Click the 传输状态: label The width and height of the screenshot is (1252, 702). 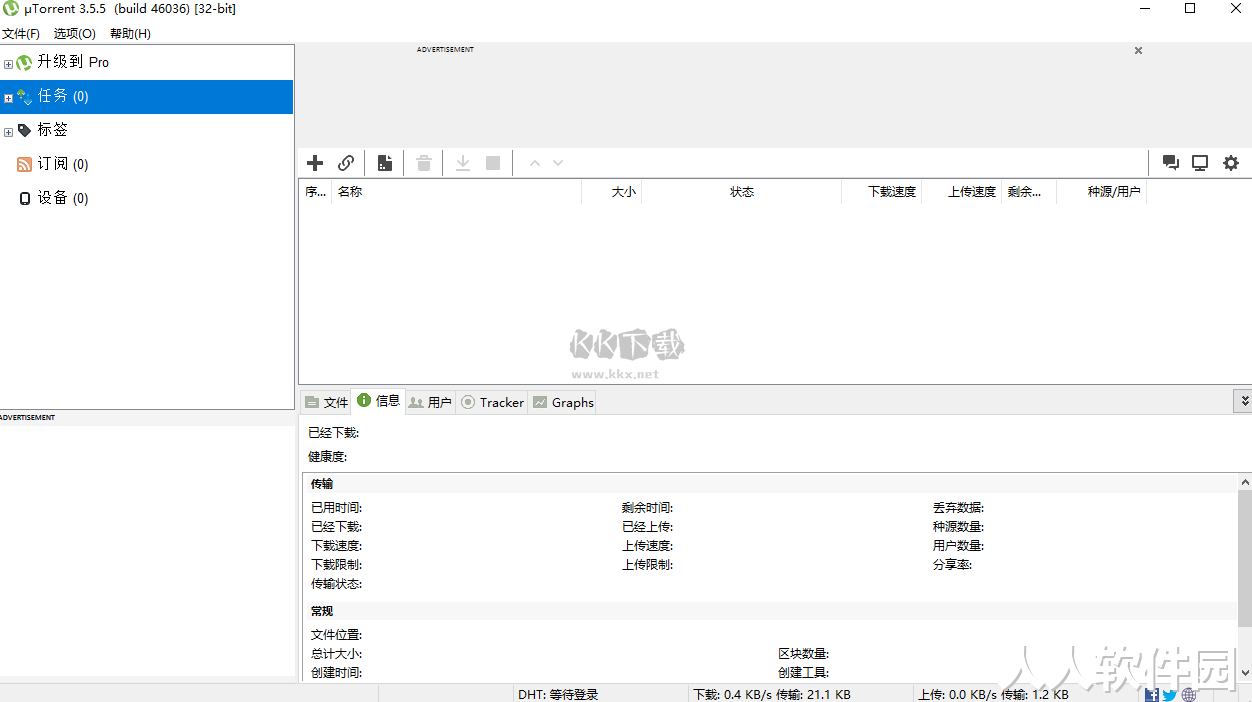click(336, 584)
